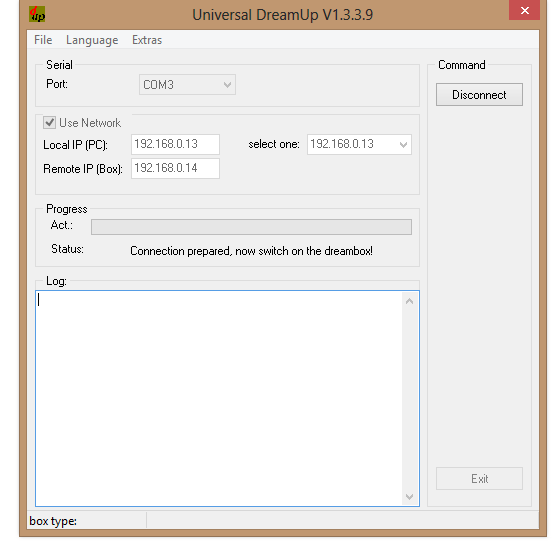Screen dimensions: 557x543
Task: Click the COM3 port dropdown arrow
Action: pyautogui.click(x=227, y=85)
